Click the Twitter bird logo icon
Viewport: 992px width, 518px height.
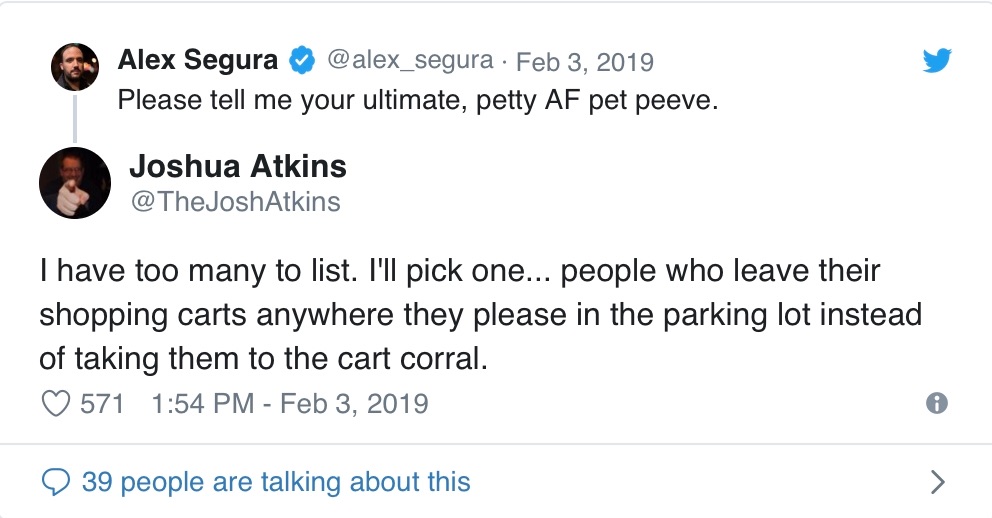[936, 62]
